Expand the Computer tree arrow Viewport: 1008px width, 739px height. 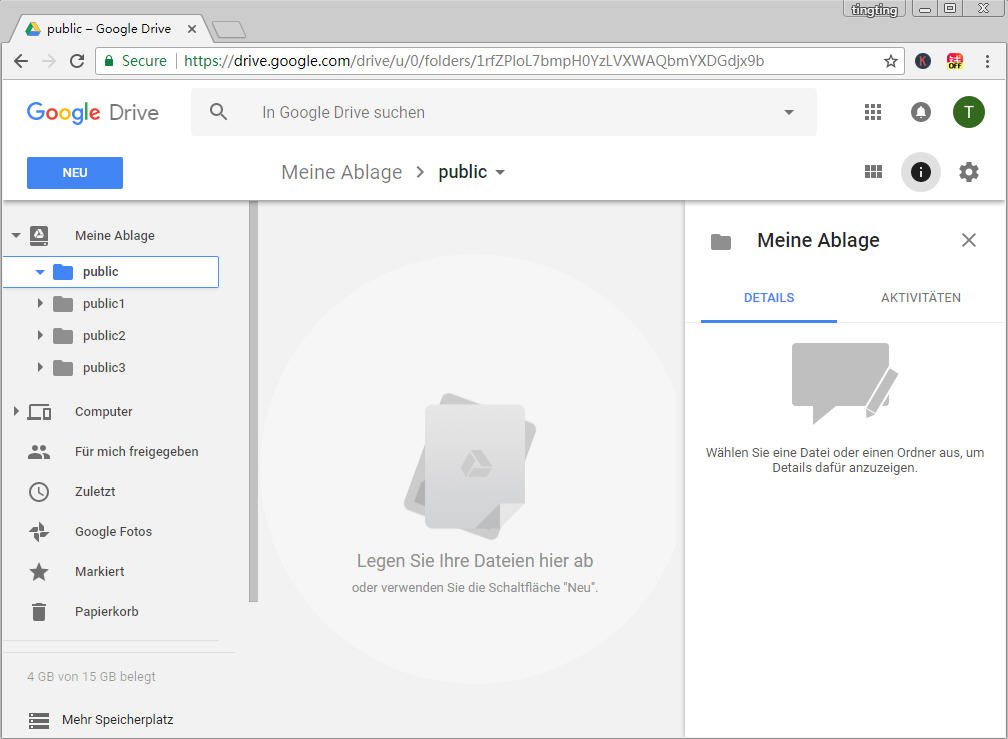click(16, 411)
